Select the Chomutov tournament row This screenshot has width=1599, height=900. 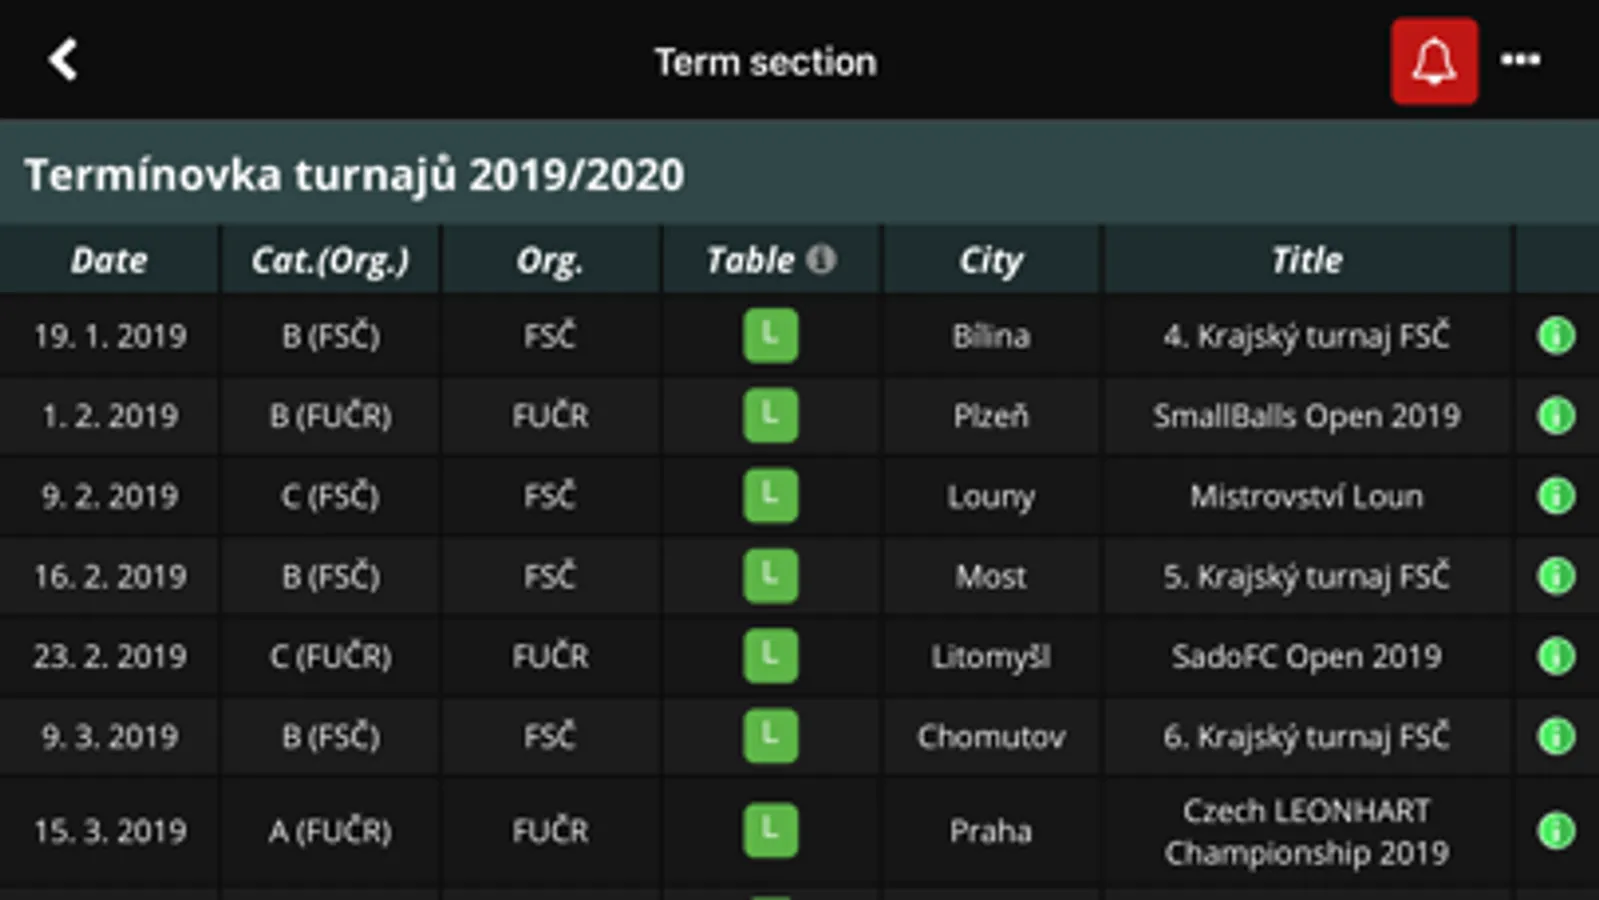[990, 736]
